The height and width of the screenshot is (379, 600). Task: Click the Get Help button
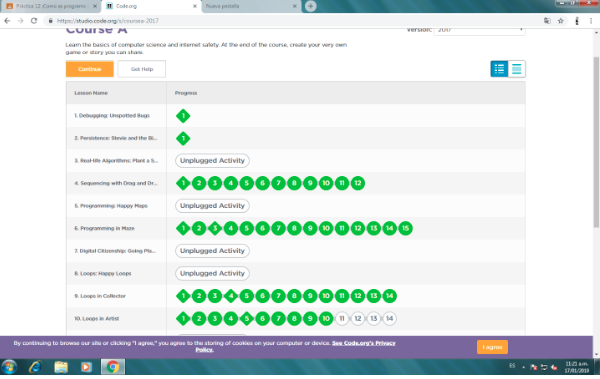tap(142, 69)
